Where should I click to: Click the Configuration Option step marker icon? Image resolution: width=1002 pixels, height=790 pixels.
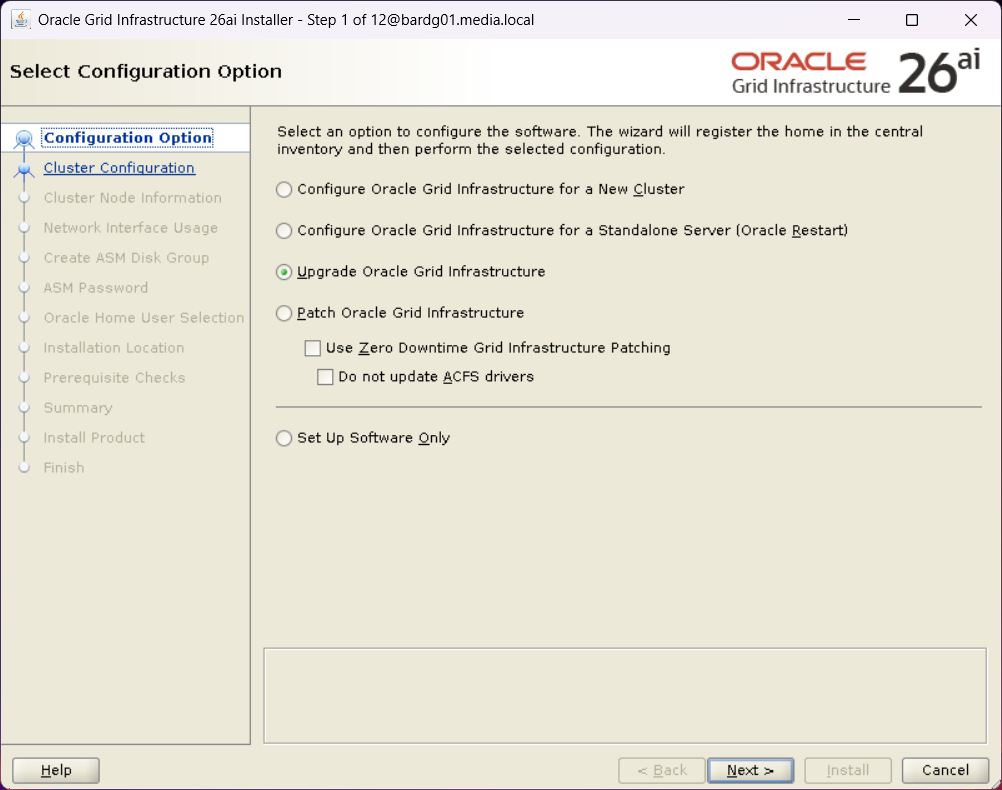tap(24, 138)
